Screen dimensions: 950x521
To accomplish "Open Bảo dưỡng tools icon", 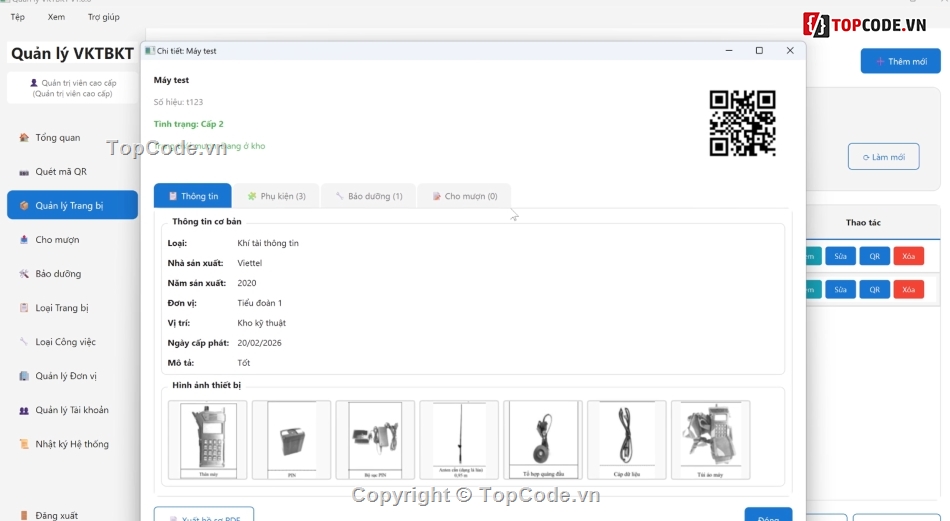I will [x=24, y=274].
